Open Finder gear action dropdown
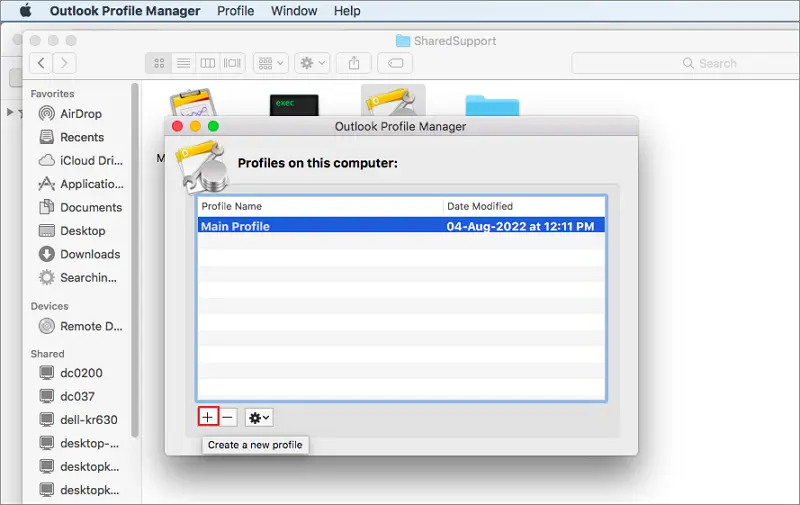 312,63
